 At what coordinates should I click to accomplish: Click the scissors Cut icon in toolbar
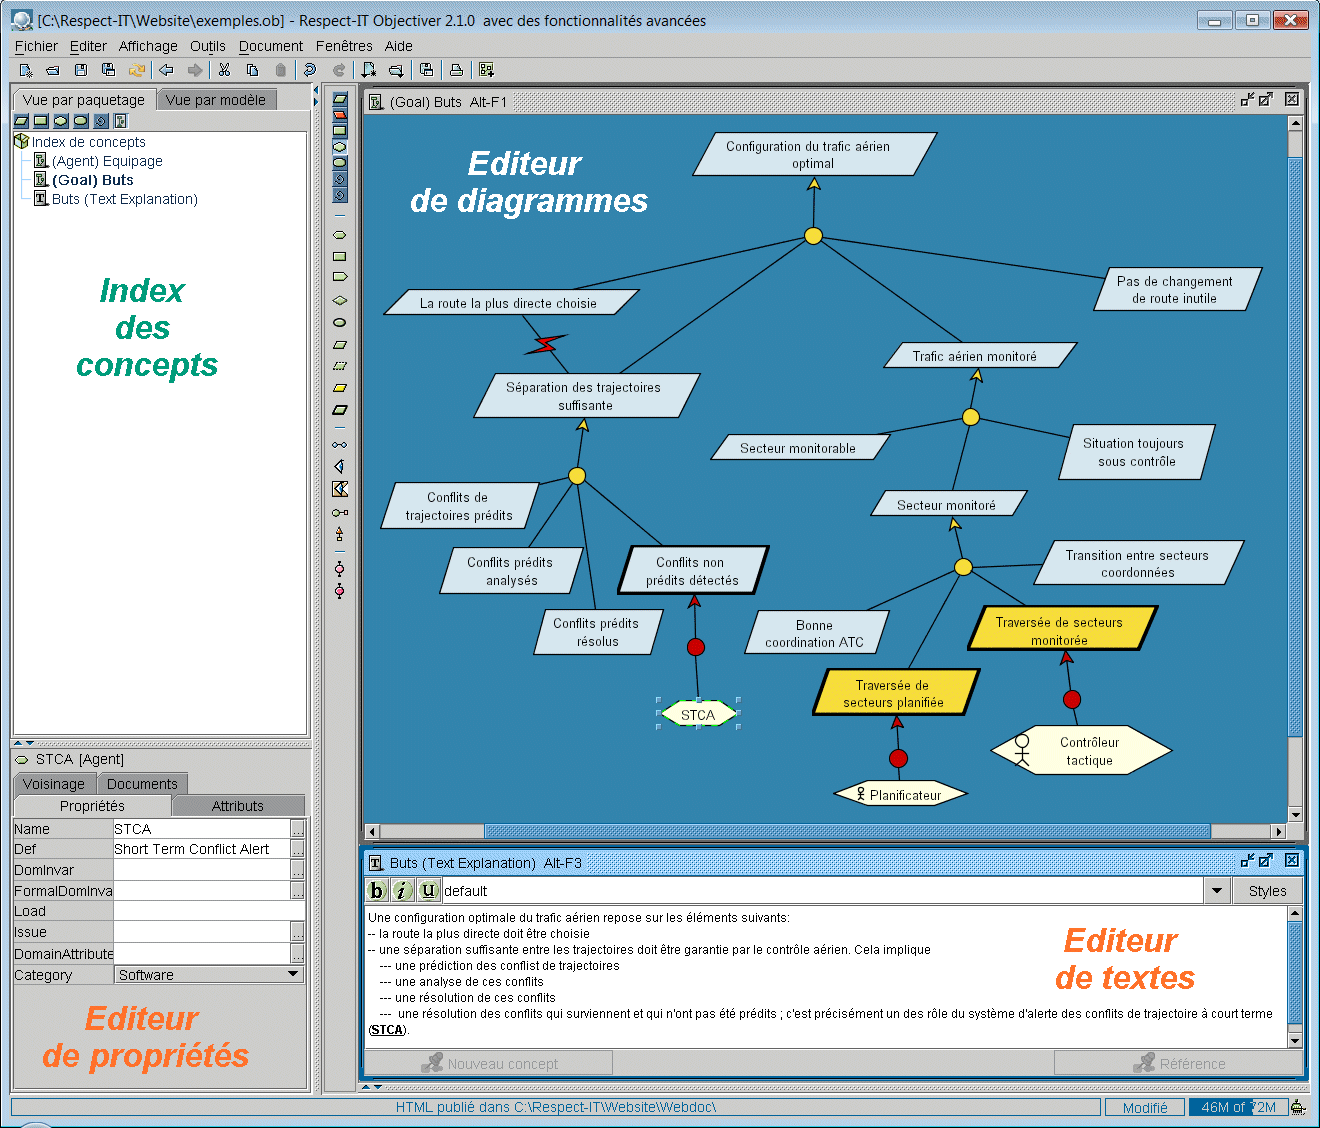[224, 70]
